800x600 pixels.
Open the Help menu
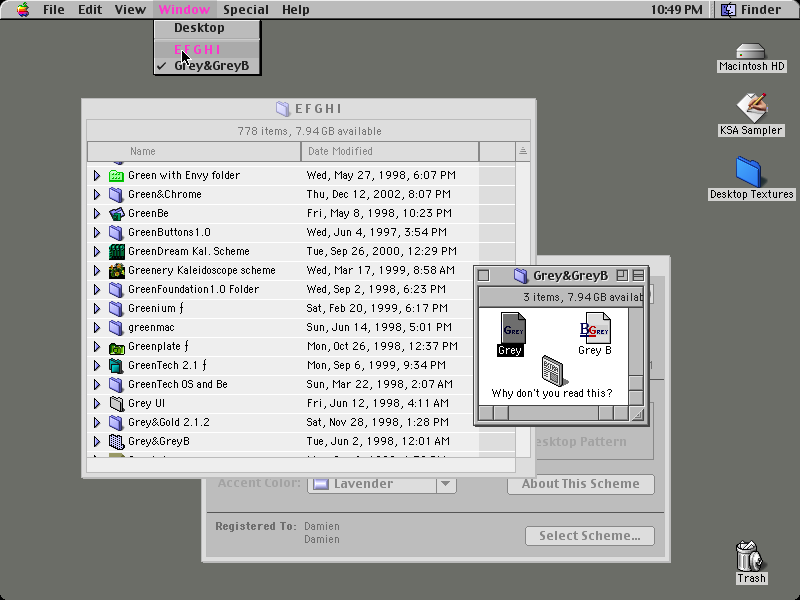pyautogui.click(x=296, y=9)
